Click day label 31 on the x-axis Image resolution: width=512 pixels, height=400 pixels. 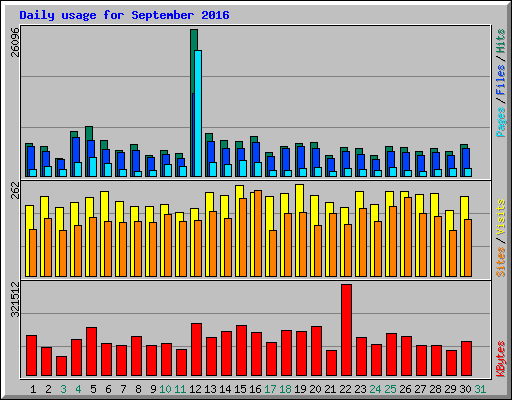click(x=480, y=389)
